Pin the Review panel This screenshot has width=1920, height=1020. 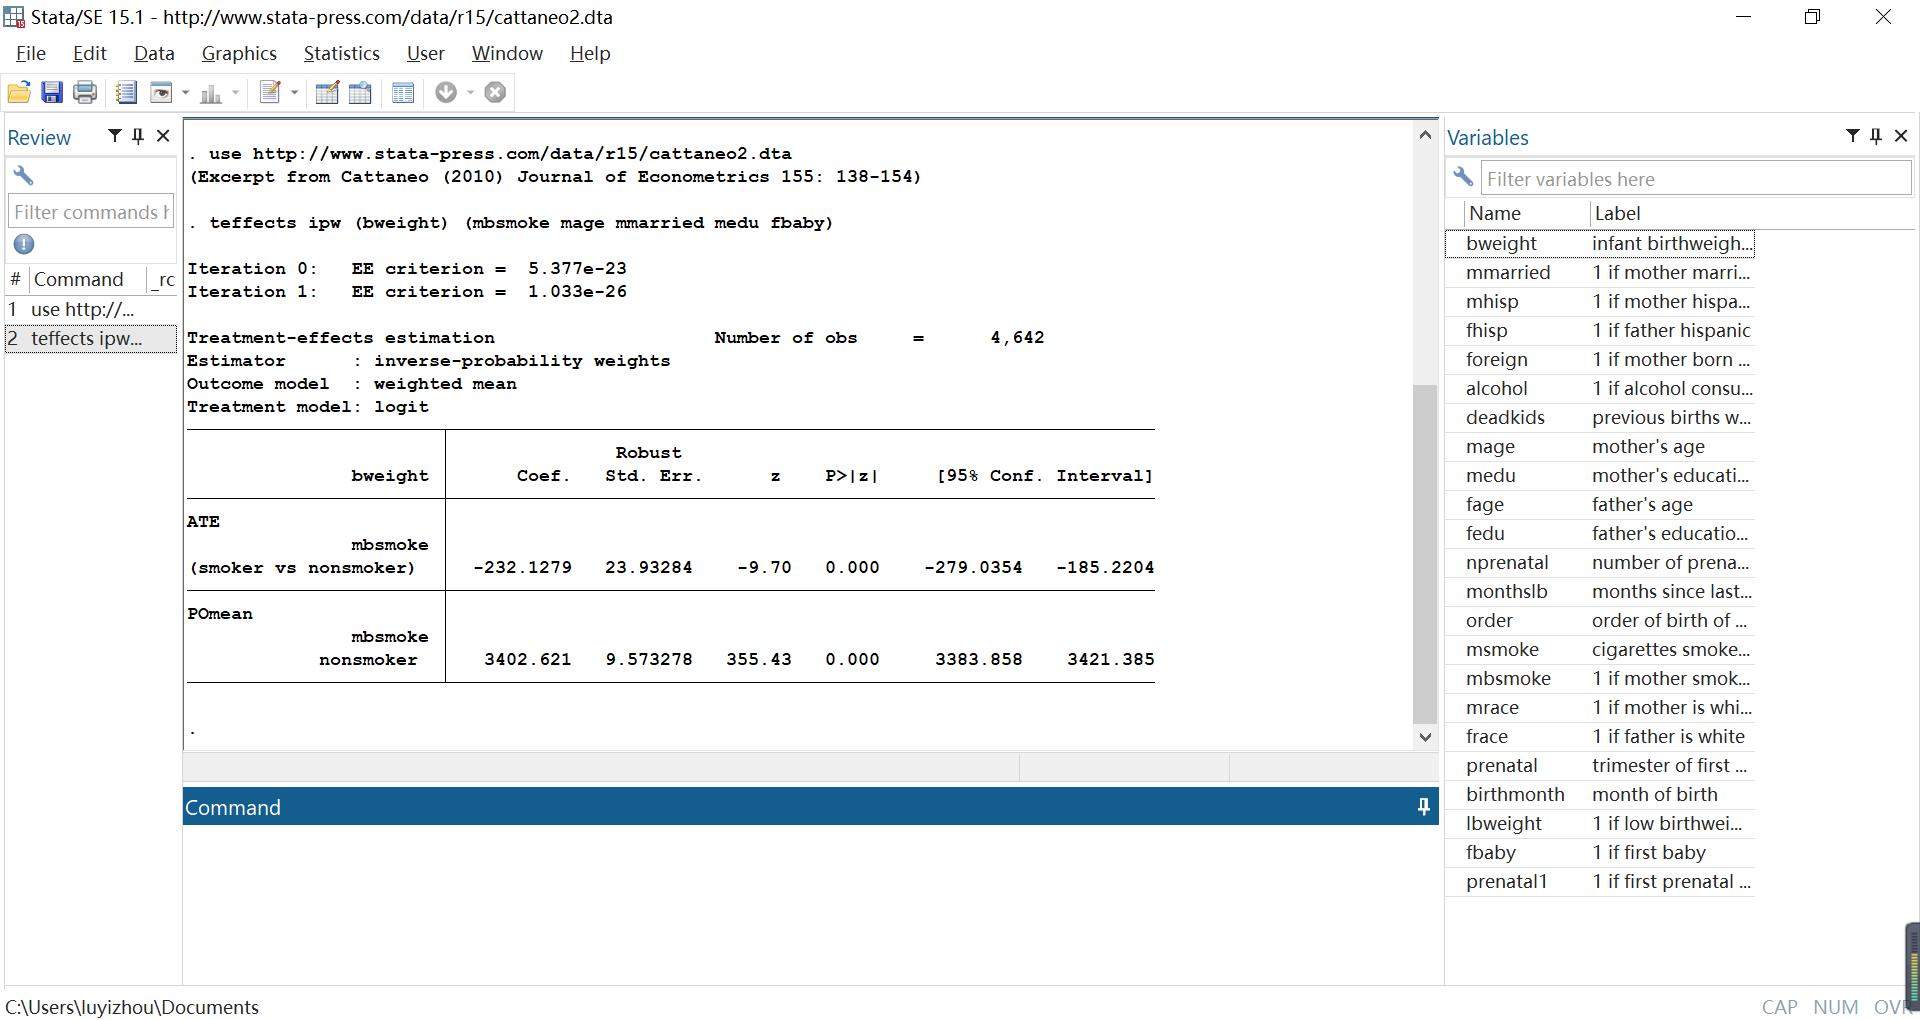click(138, 136)
